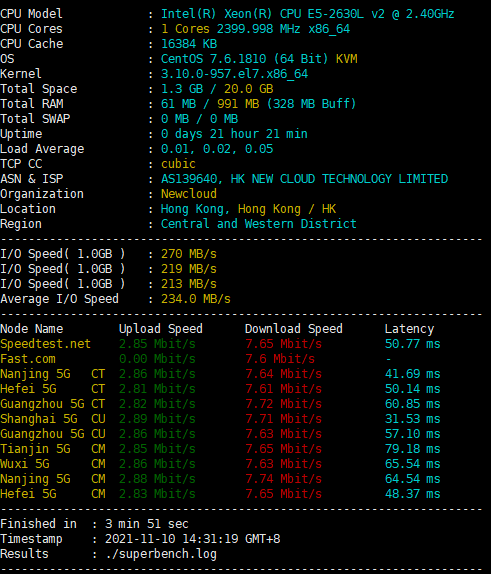The height and width of the screenshot is (574, 491).
Task: Click the latency value 79.18 ms
Action: click(413, 449)
